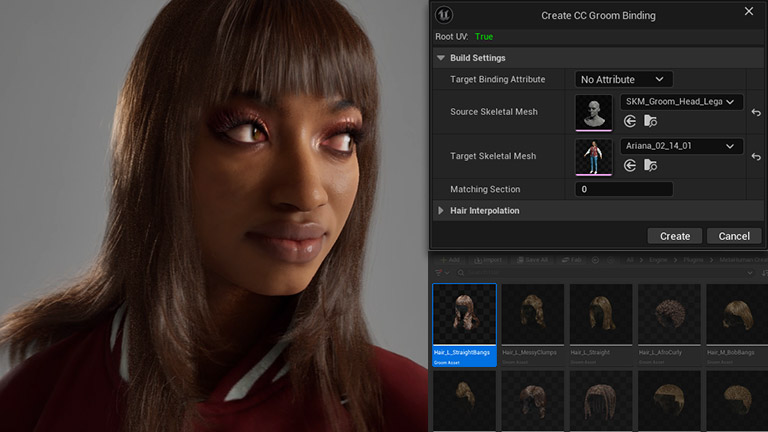This screenshot has height=432, width=768.
Task: Reset Target Skeletal Mesh to default value
Action: (756, 156)
